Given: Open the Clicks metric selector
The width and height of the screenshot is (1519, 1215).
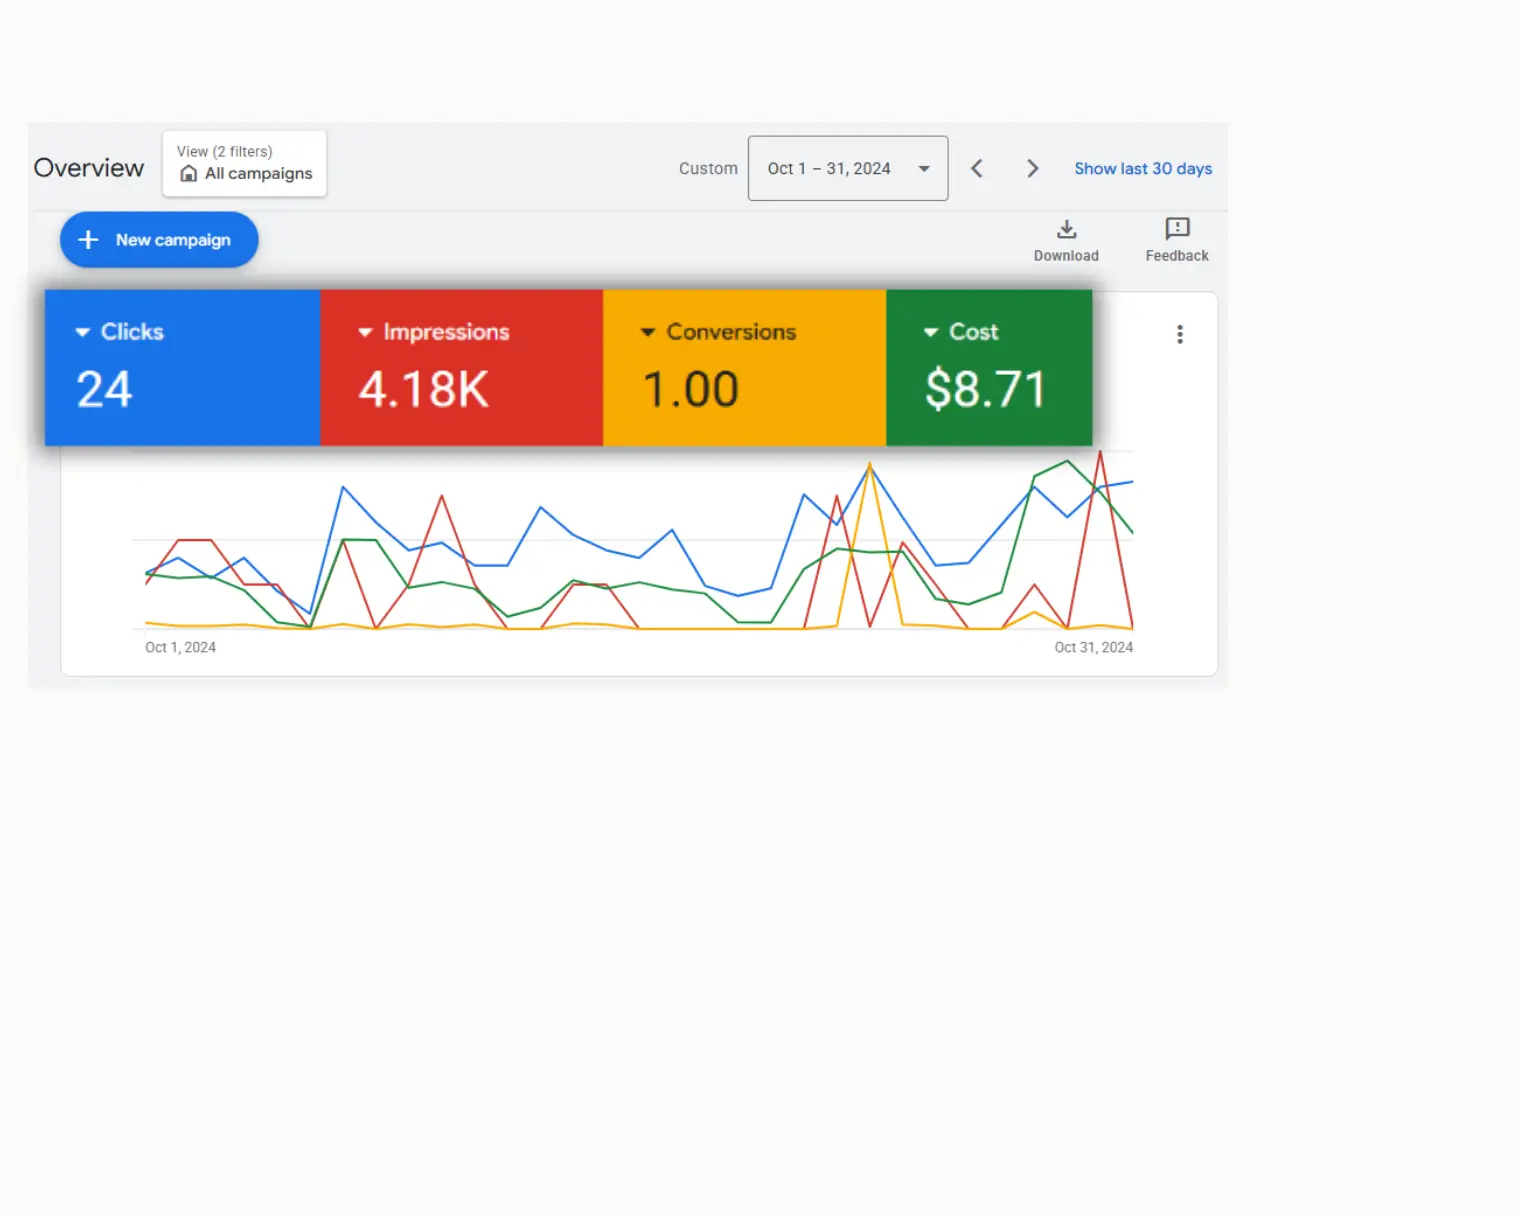Looking at the screenshot, I should pyautogui.click(x=82, y=331).
